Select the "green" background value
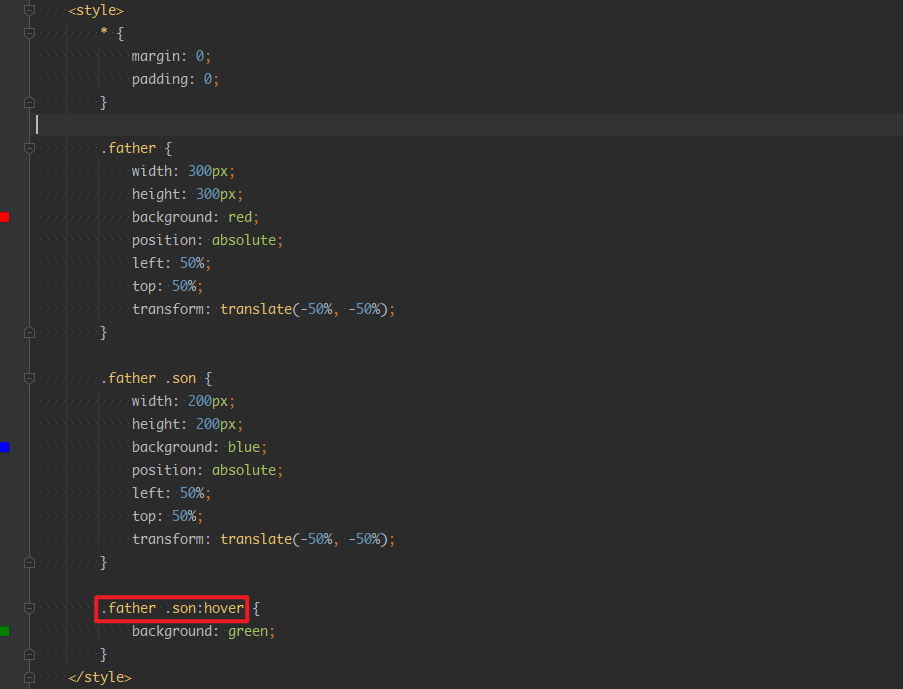 248,631
